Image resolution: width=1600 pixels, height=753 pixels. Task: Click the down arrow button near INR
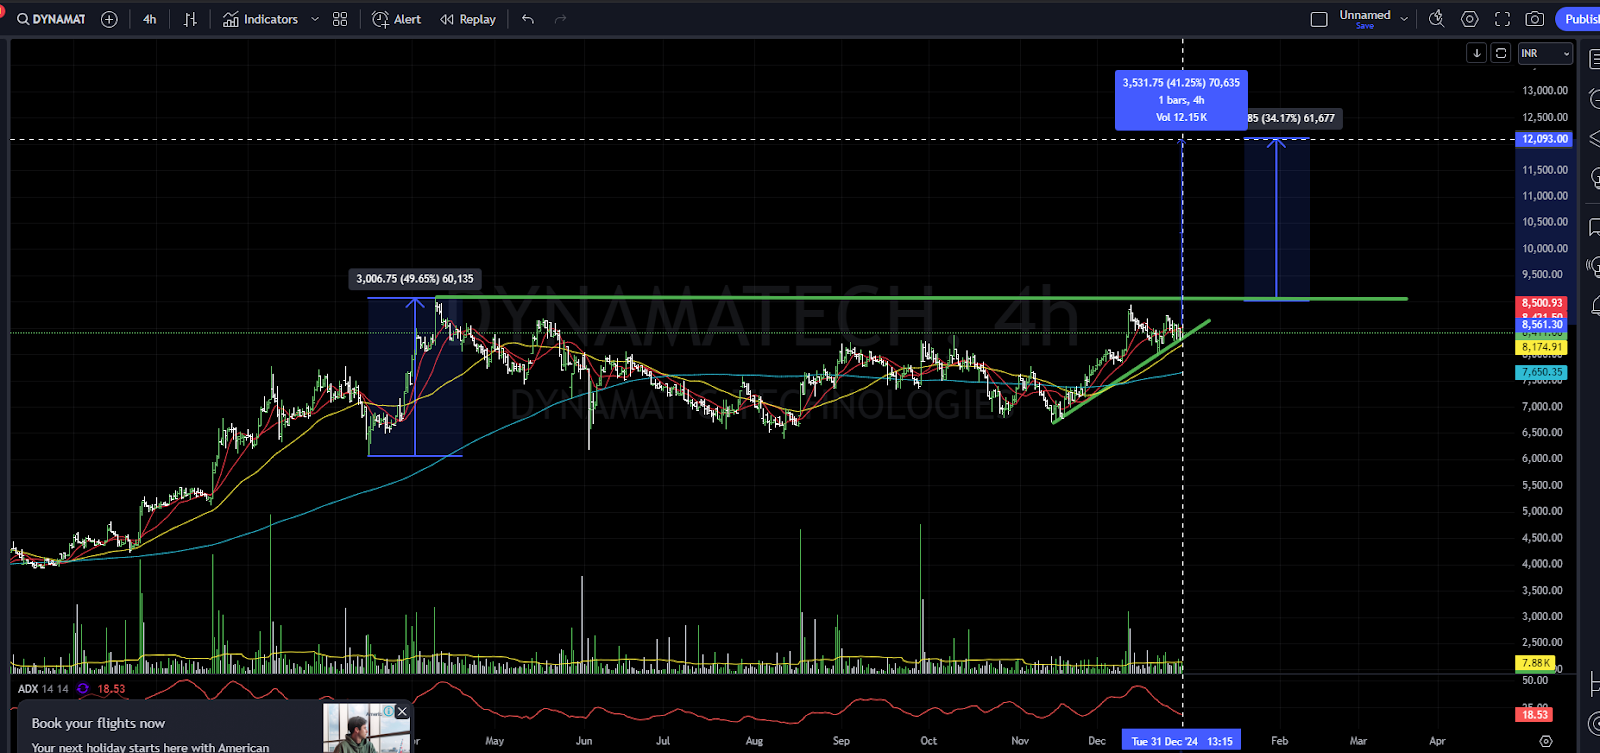point(1476,53)
